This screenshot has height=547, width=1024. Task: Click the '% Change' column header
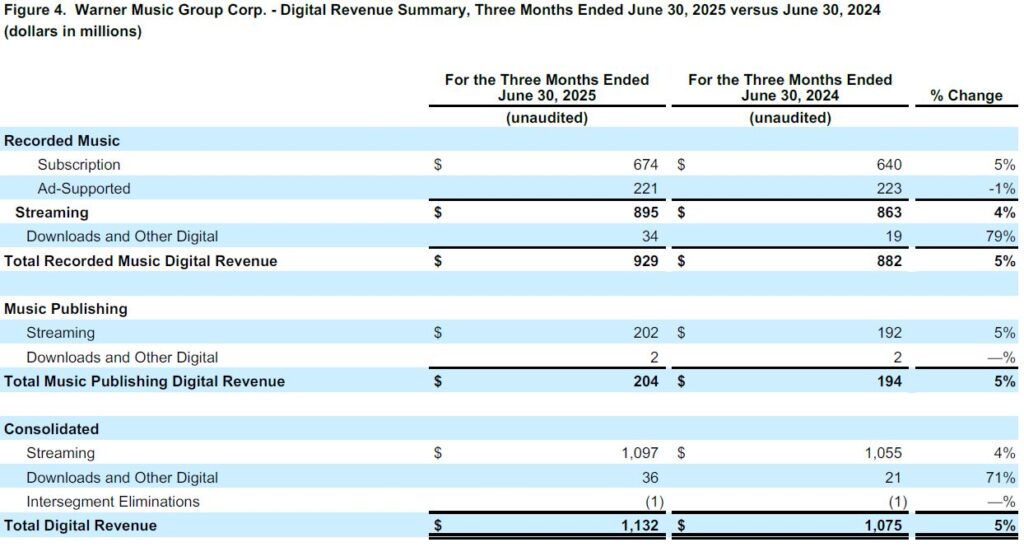pos(966,95)
